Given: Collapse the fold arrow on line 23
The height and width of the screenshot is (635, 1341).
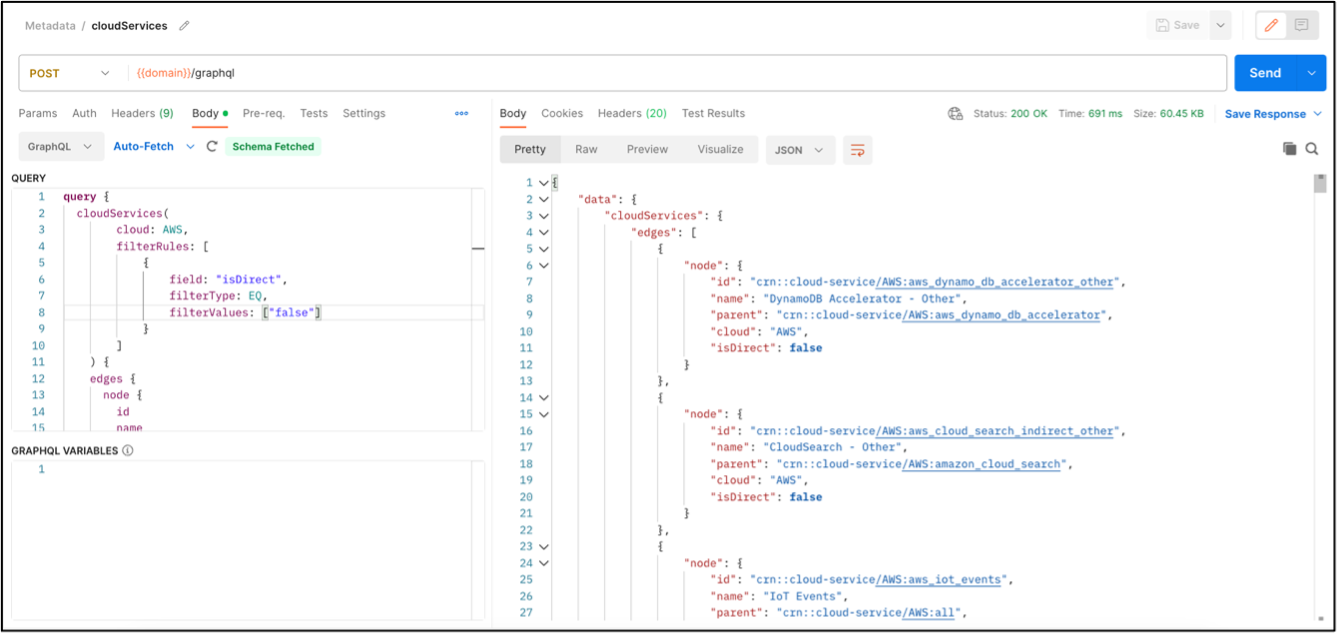Looking at the screenshot, I should tap(543, 547).
